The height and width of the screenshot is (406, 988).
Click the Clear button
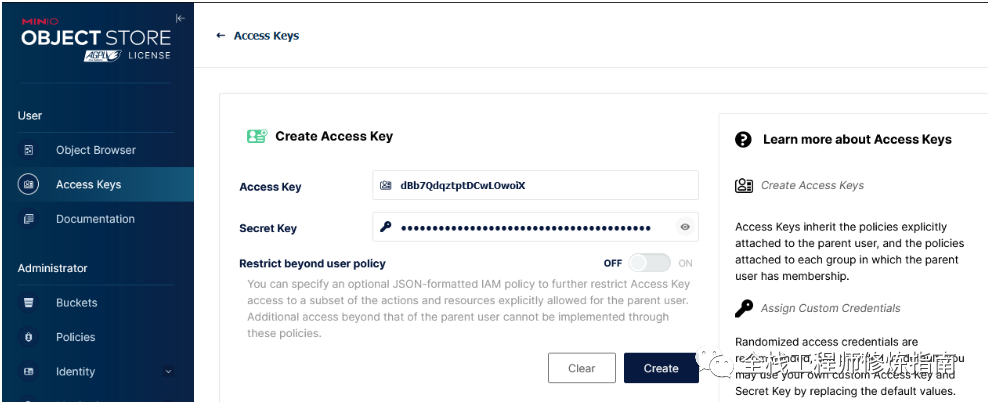(582, 368)
